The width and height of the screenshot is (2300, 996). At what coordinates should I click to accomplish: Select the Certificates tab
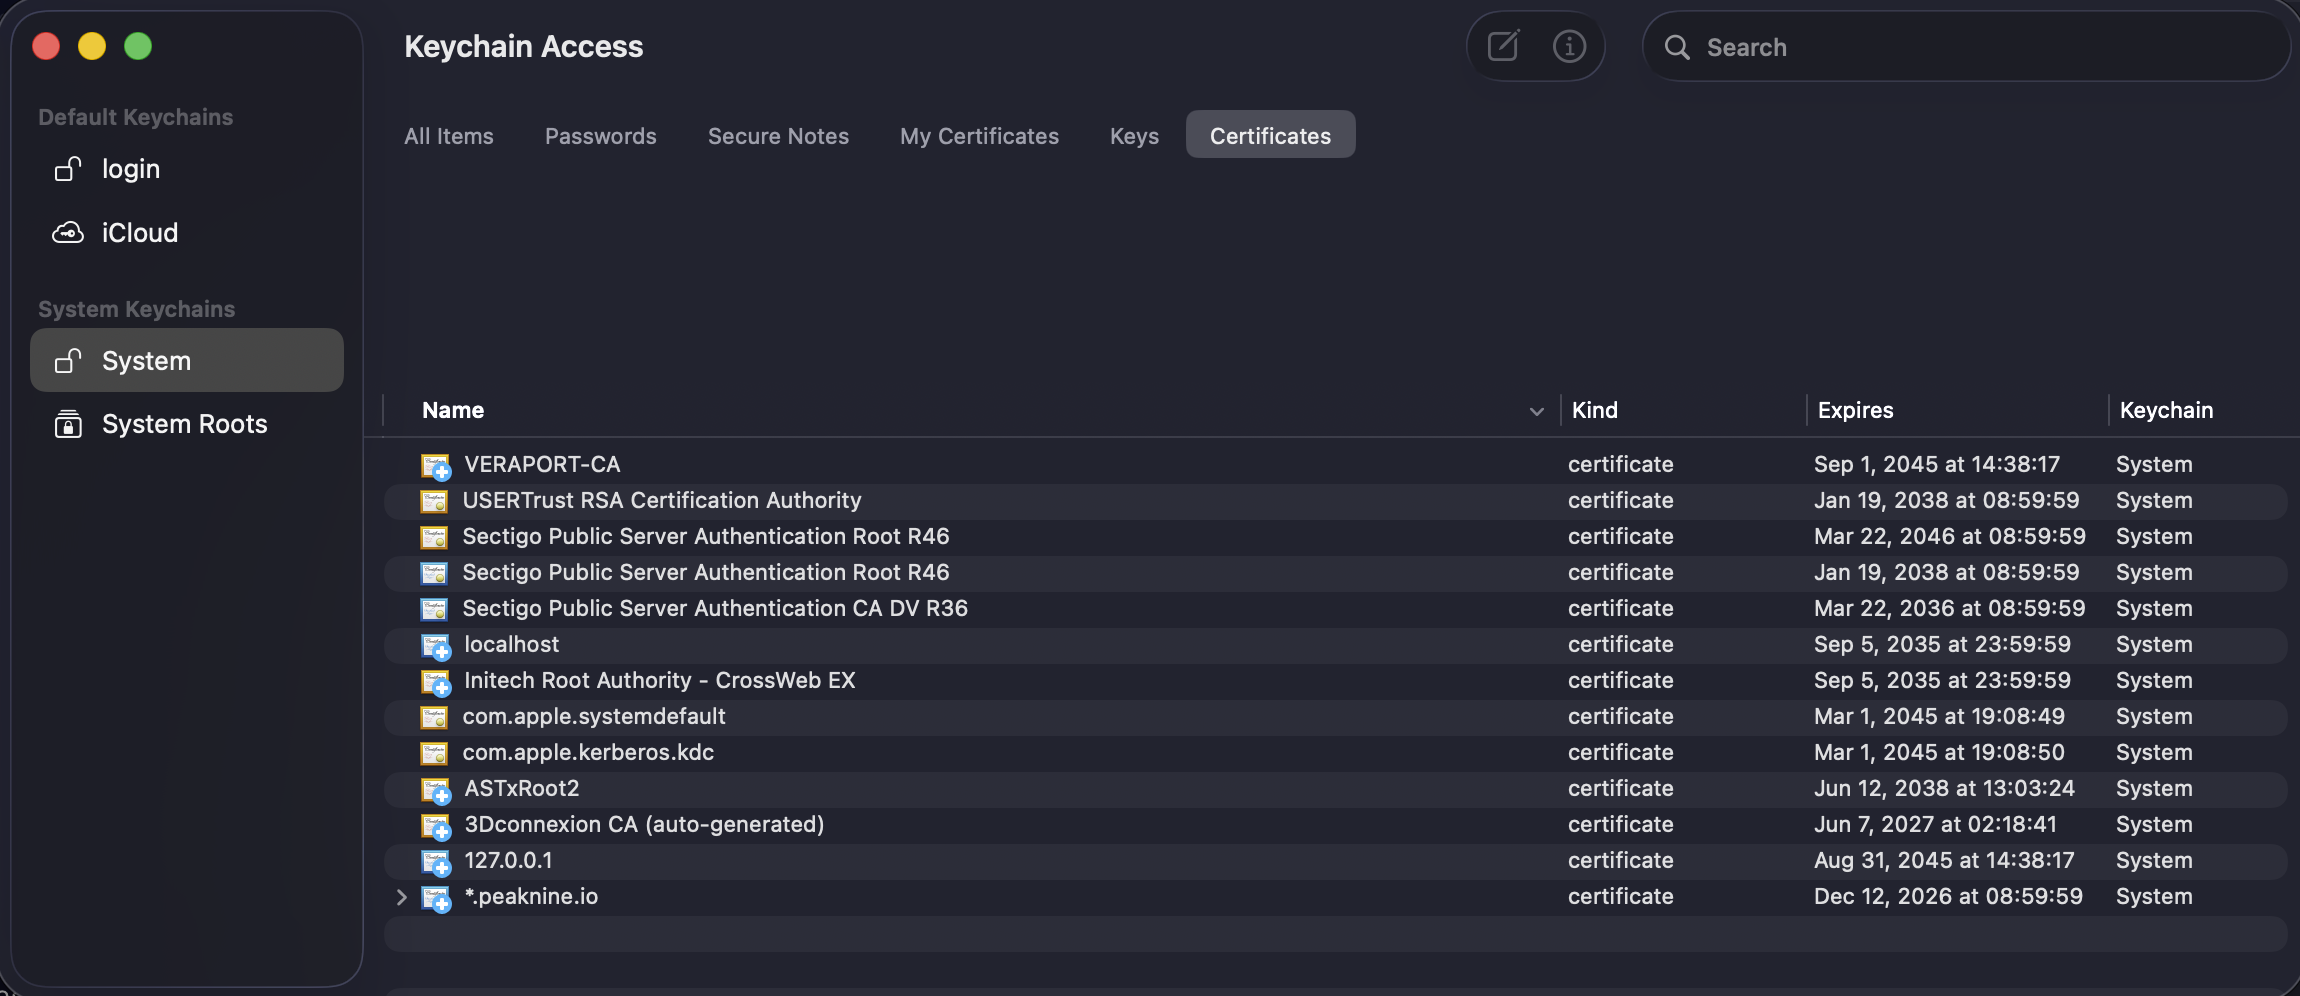click(1271, 134)
